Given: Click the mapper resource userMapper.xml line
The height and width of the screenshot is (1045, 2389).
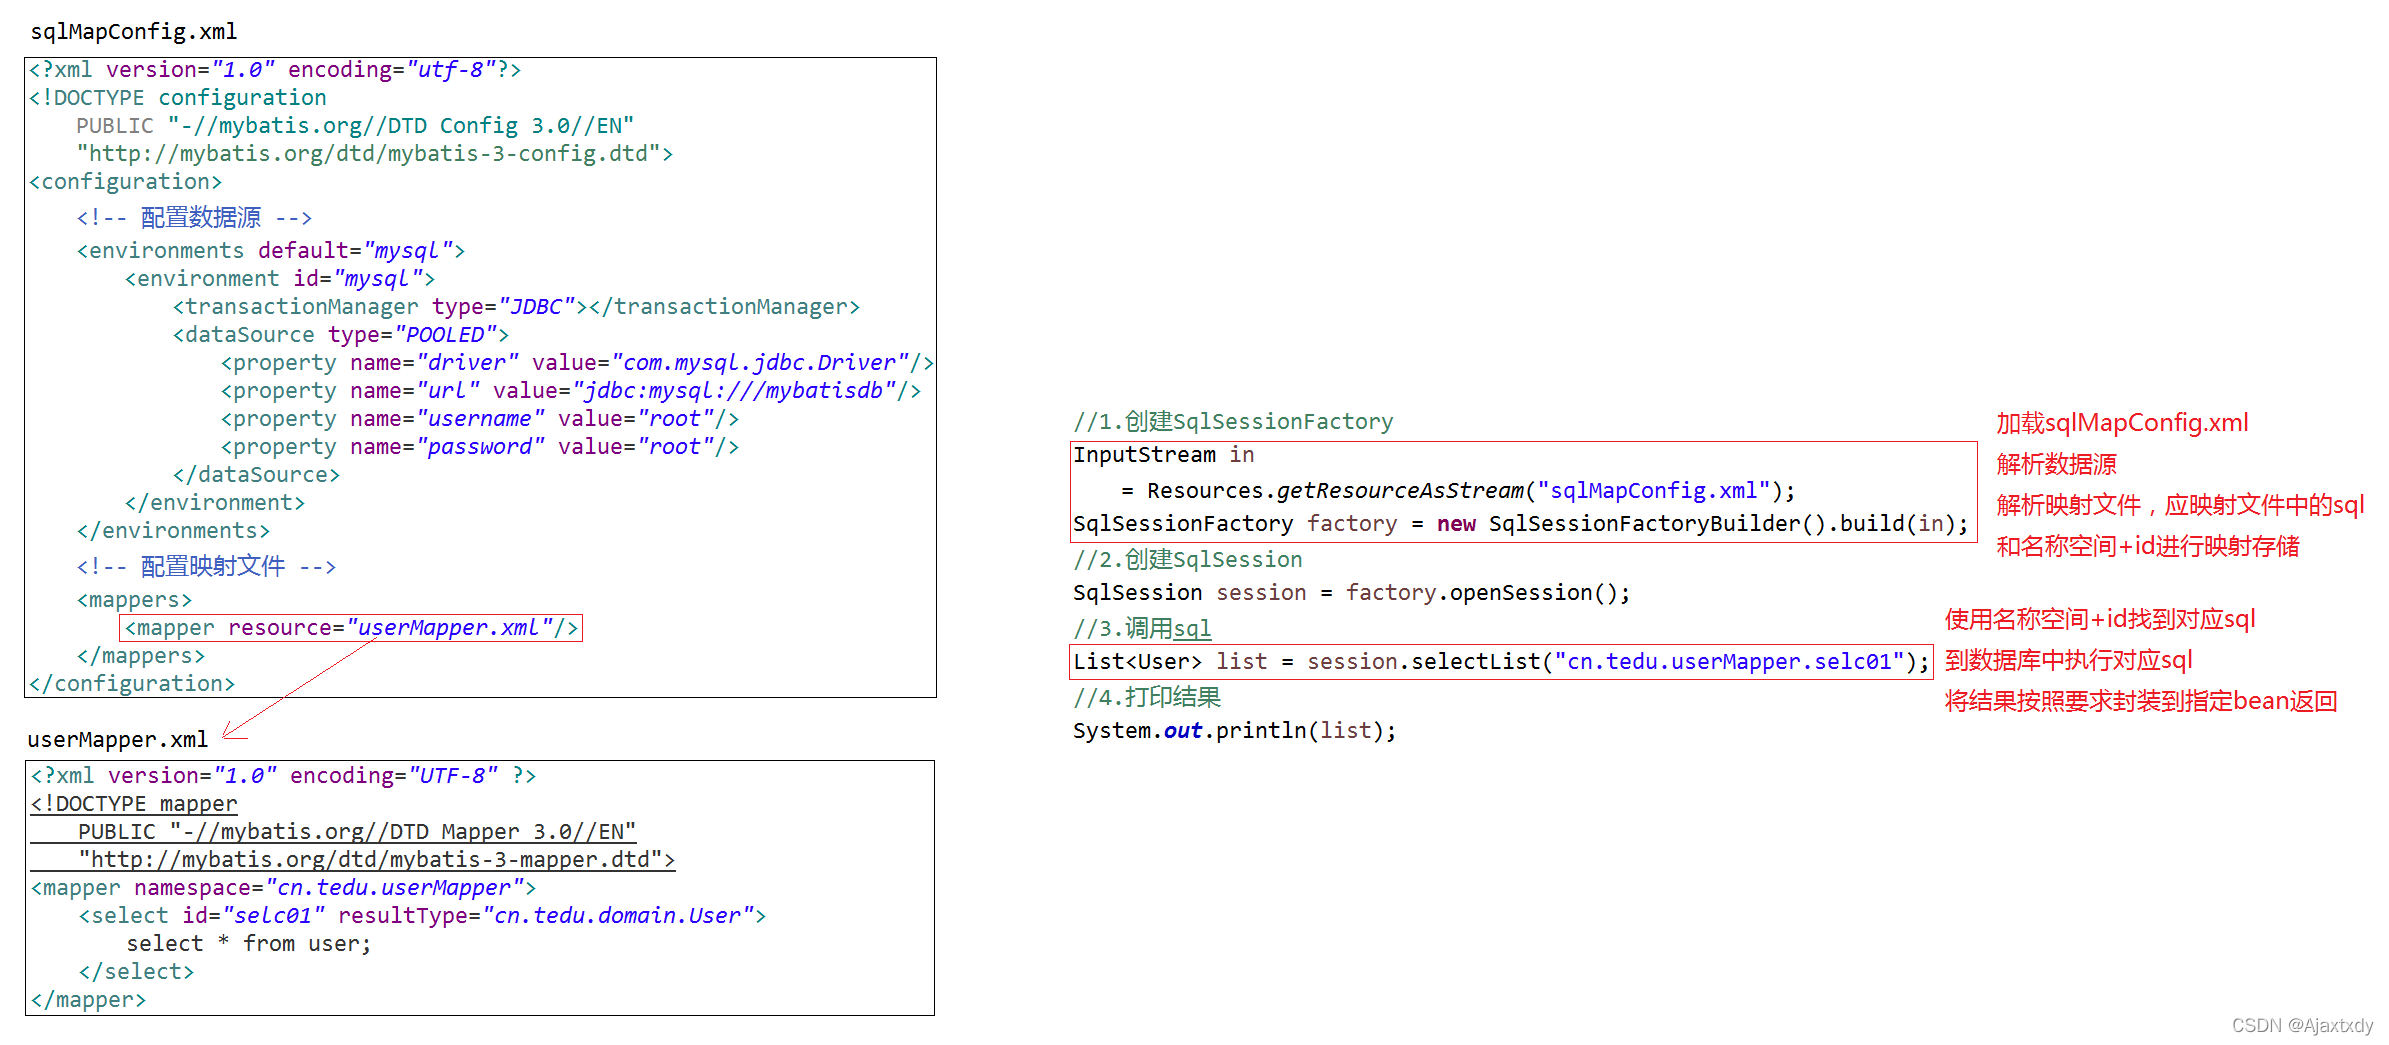Looking at the screenshot, I should tap(351, 628).
